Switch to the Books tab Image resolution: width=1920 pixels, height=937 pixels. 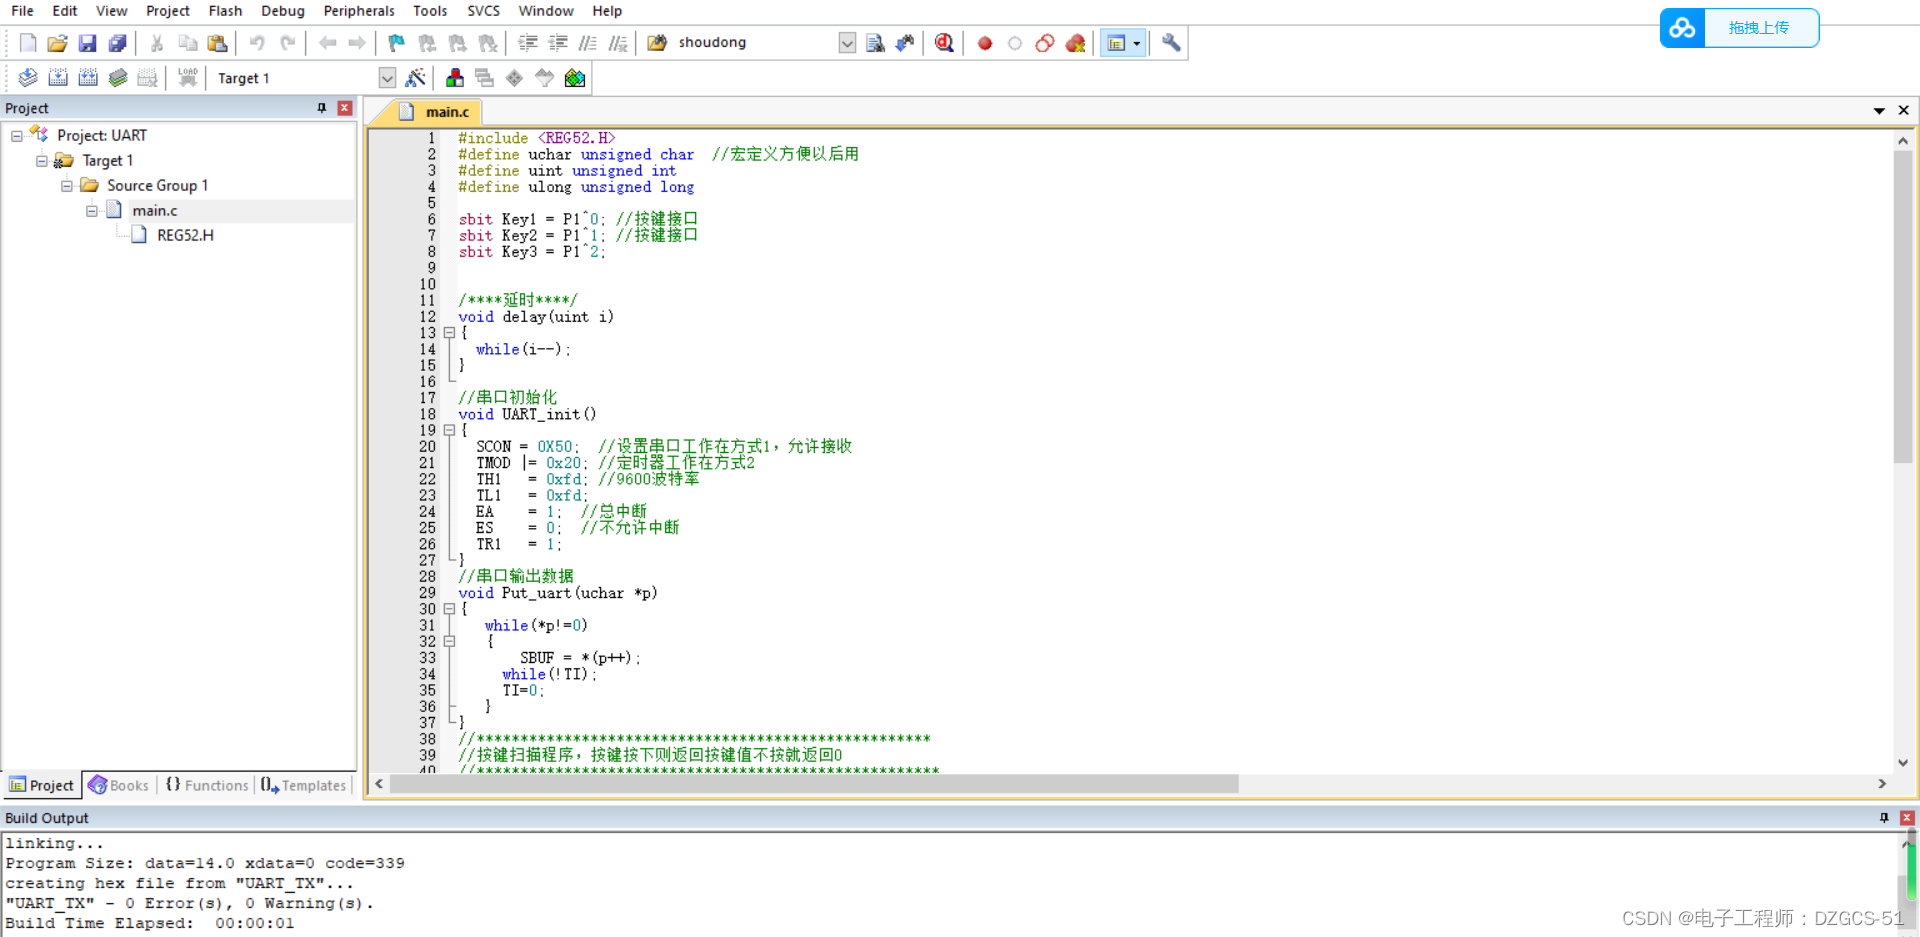(118, 785)
